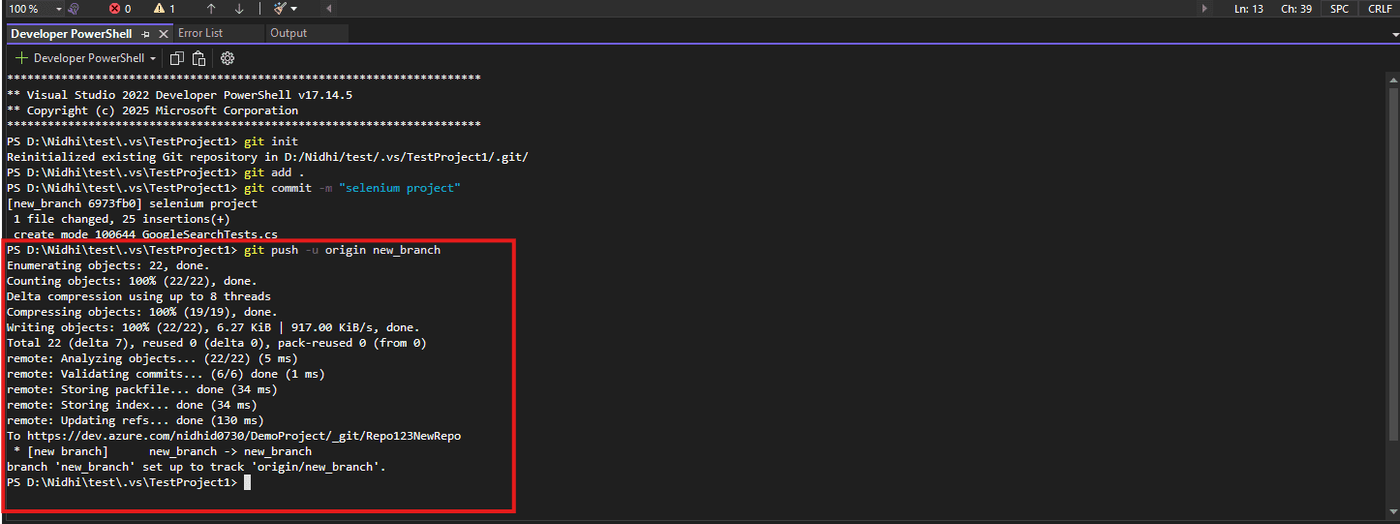Switch to the Output tab

pyautogui.click(x=289, y=33)
